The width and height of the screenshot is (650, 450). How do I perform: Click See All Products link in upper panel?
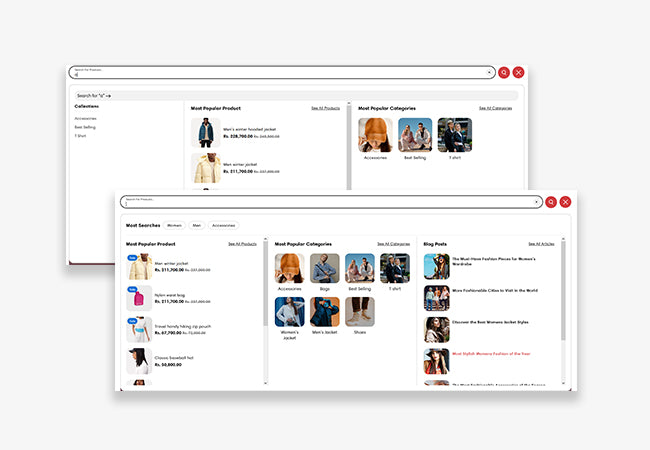pyautogui.click(x=326, y=108)
